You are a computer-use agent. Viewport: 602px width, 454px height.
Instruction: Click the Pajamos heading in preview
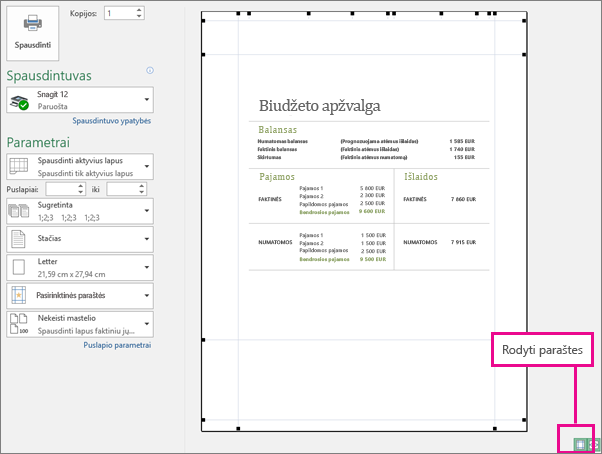click(277, 177)
